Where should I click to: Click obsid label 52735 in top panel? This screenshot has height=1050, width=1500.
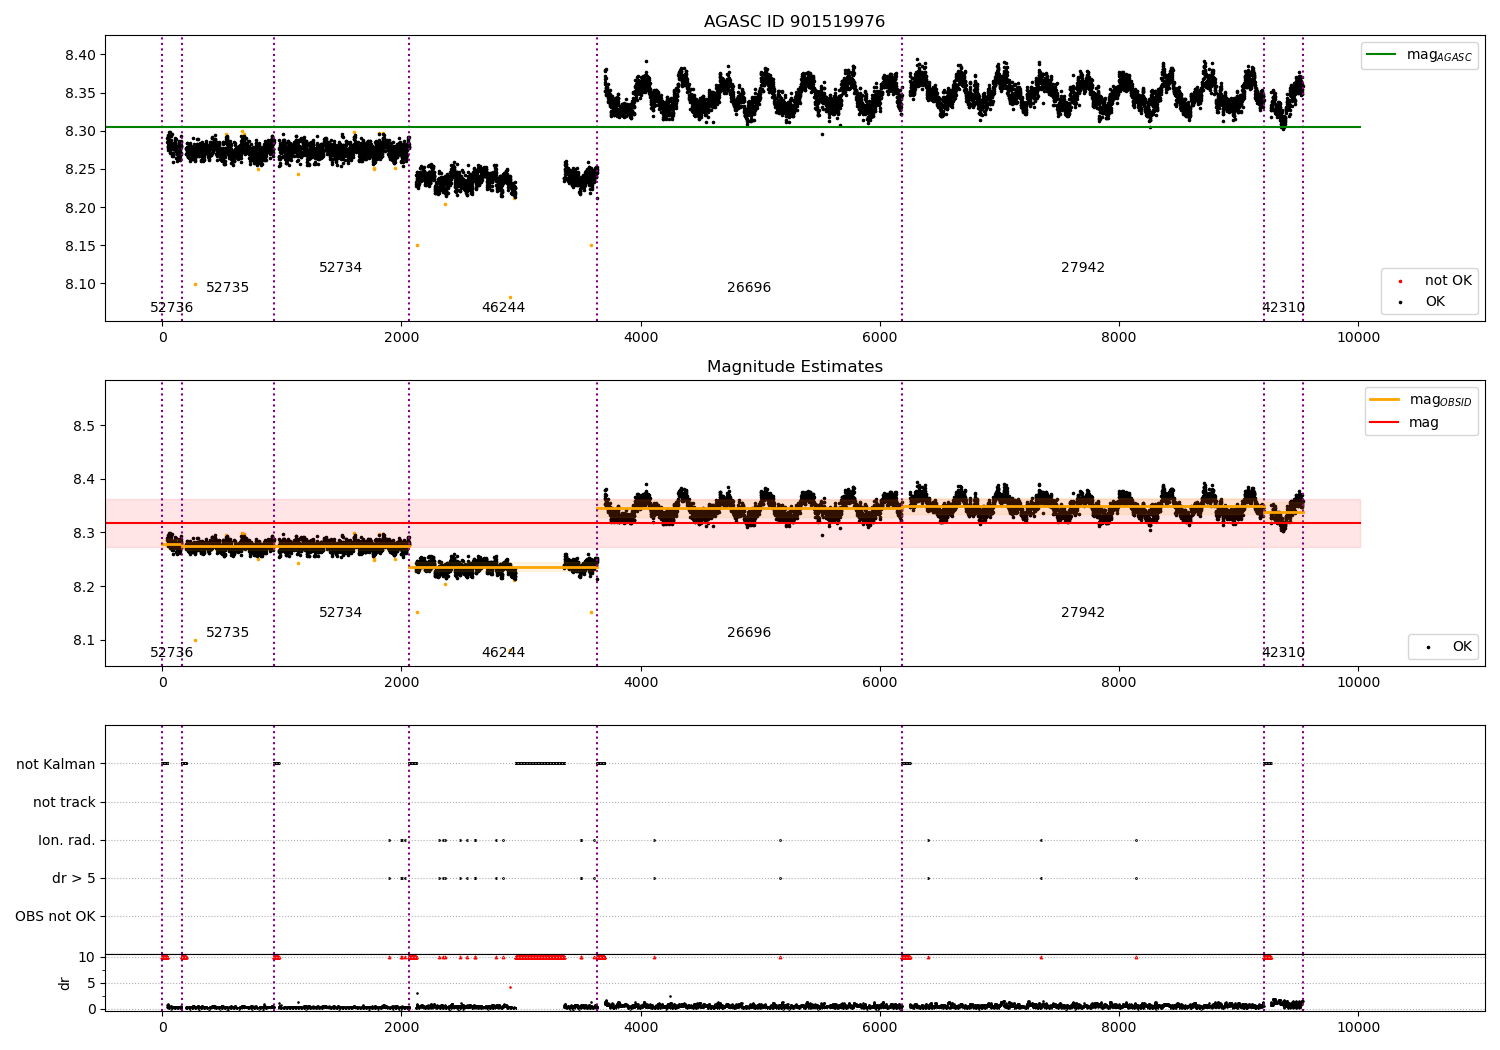(x=228, y=288)
